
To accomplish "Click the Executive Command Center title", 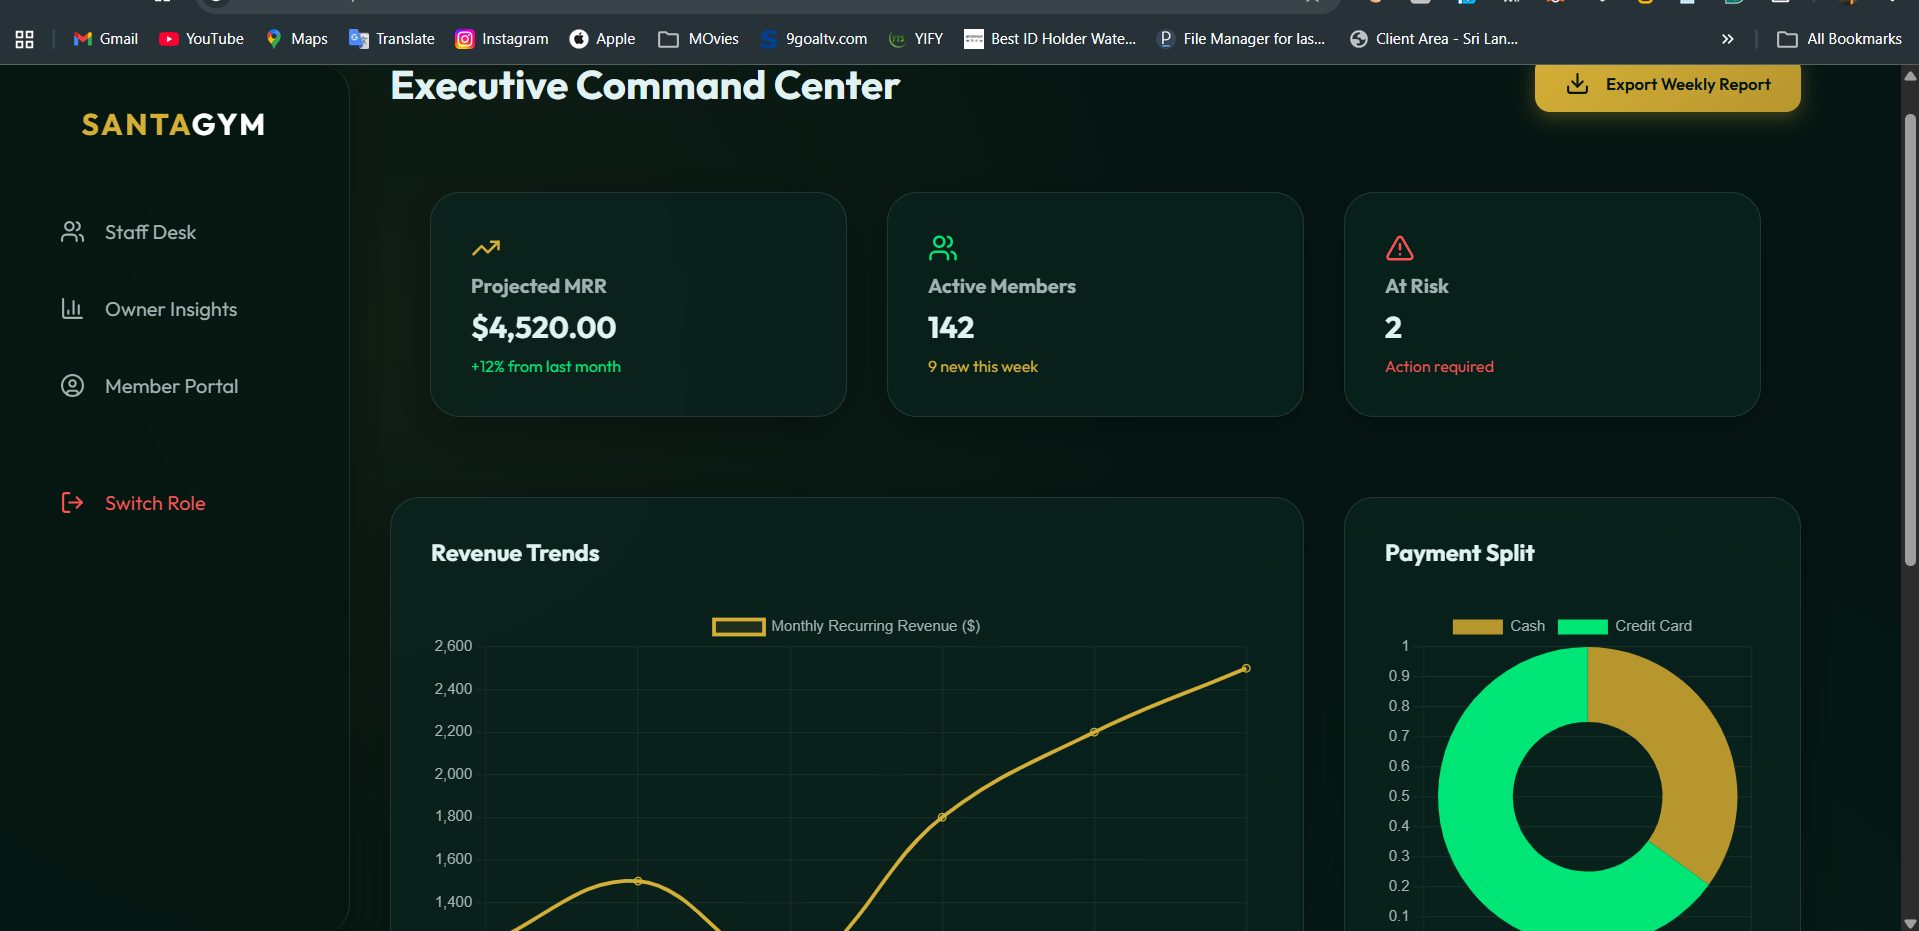I will coord(645,86).
